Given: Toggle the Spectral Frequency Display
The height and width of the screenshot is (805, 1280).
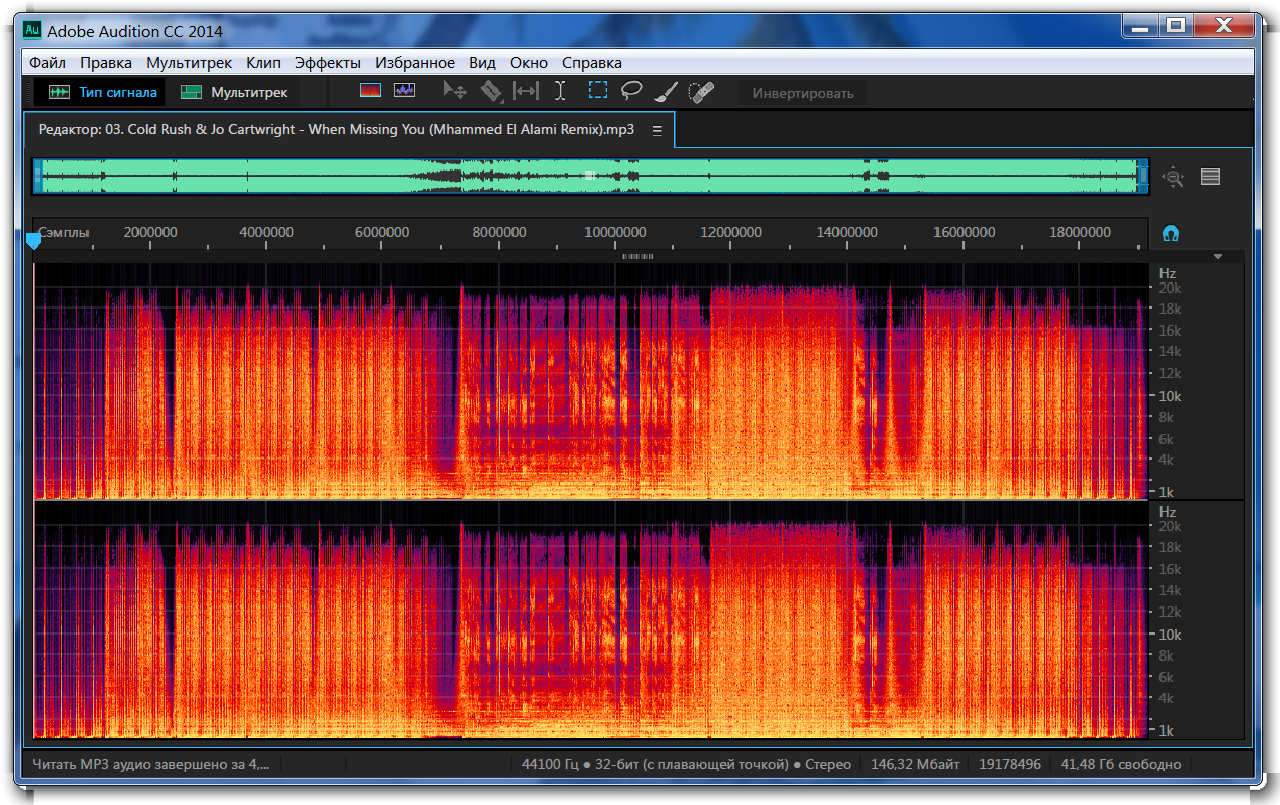Looking at the screenshot, I should 371,91.
